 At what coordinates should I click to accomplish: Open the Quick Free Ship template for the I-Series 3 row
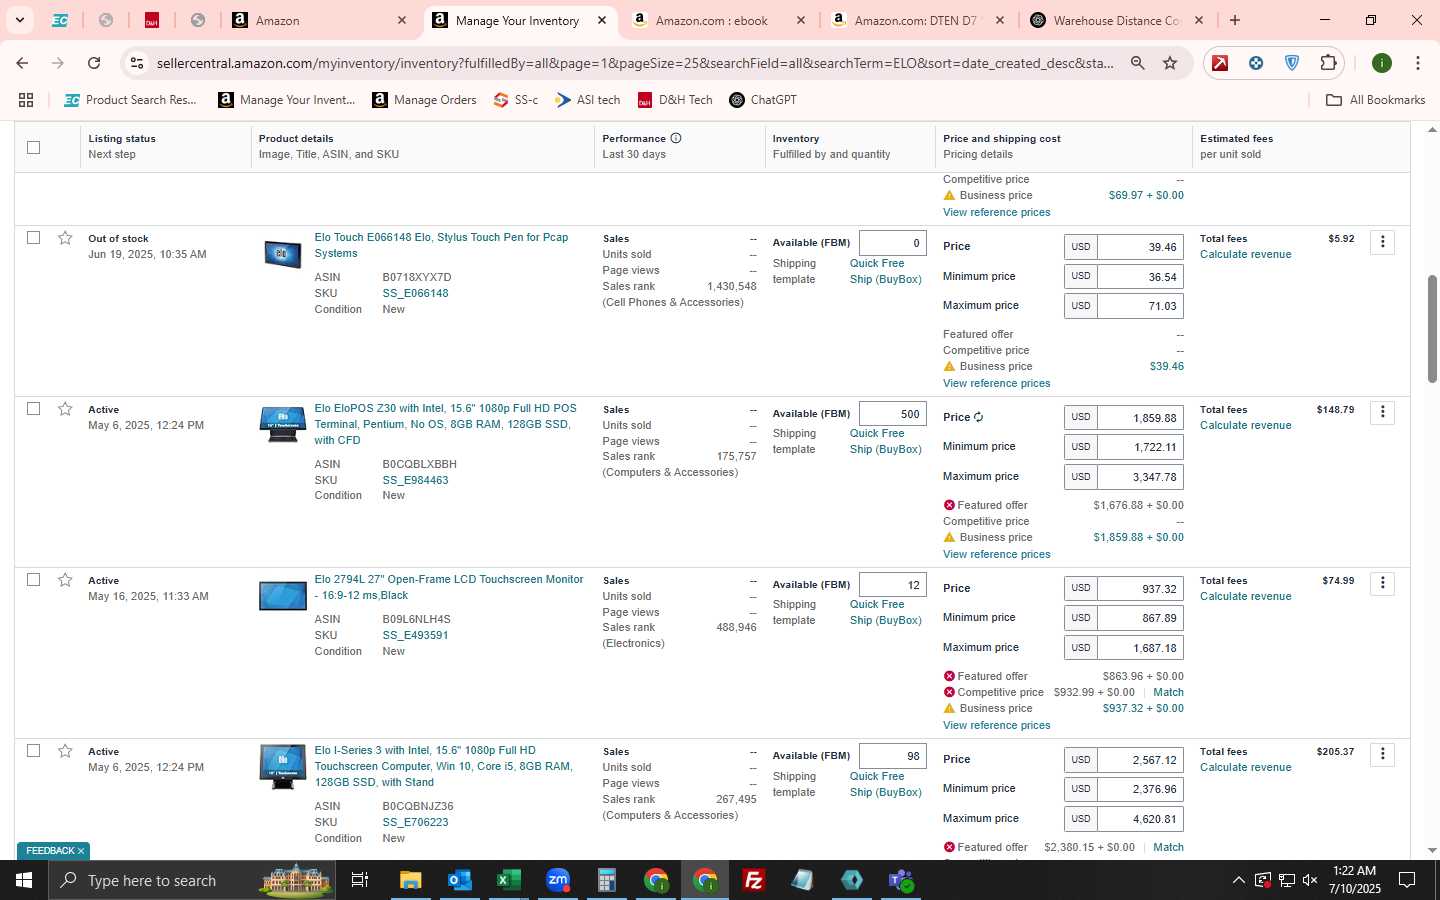tap(885, 785)
